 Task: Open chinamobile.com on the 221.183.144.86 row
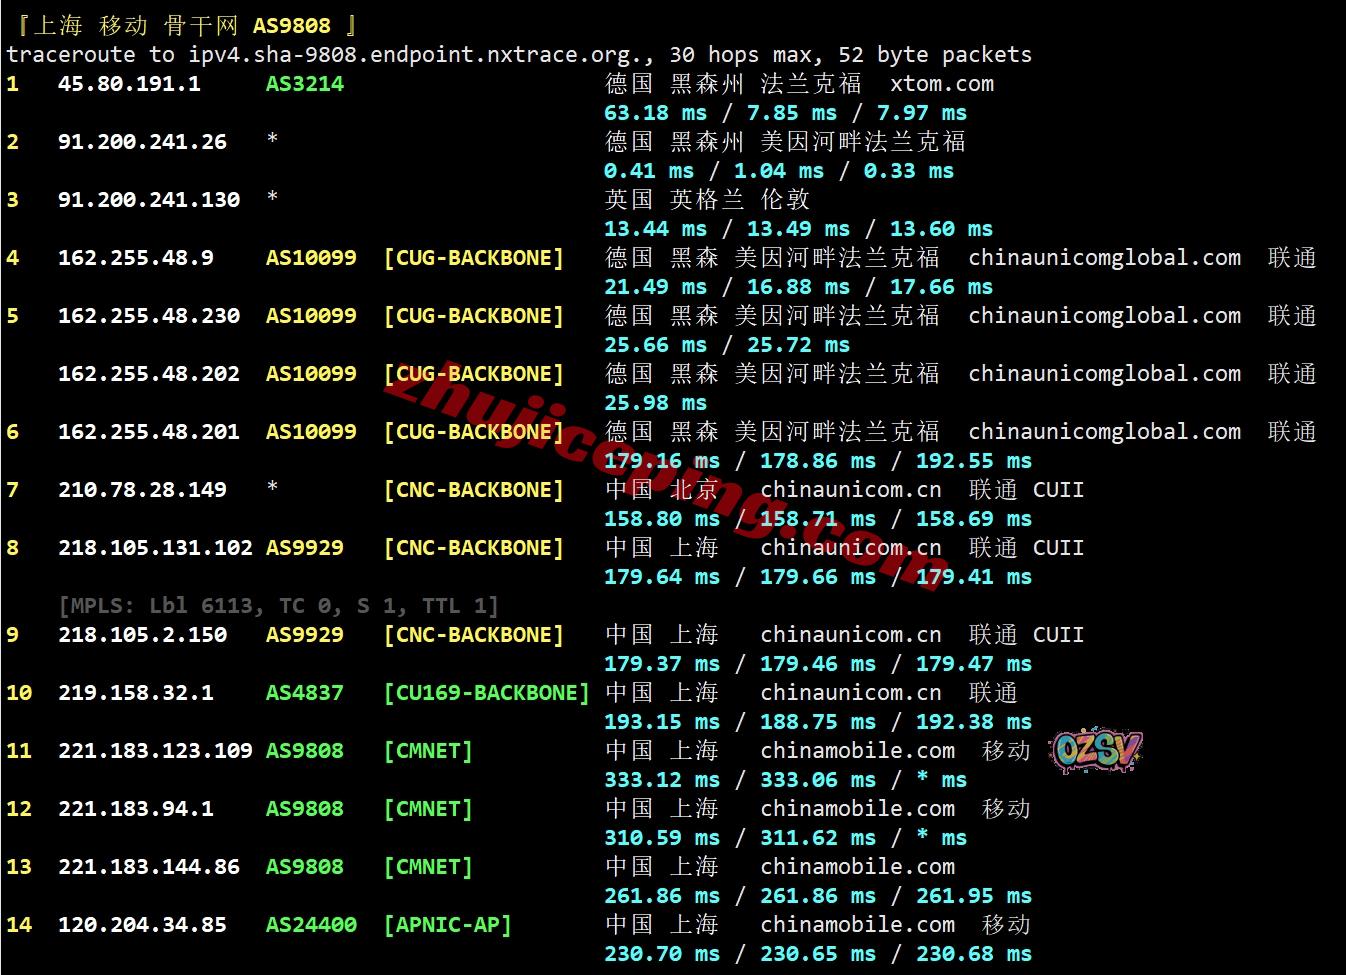tap(857, 867)
